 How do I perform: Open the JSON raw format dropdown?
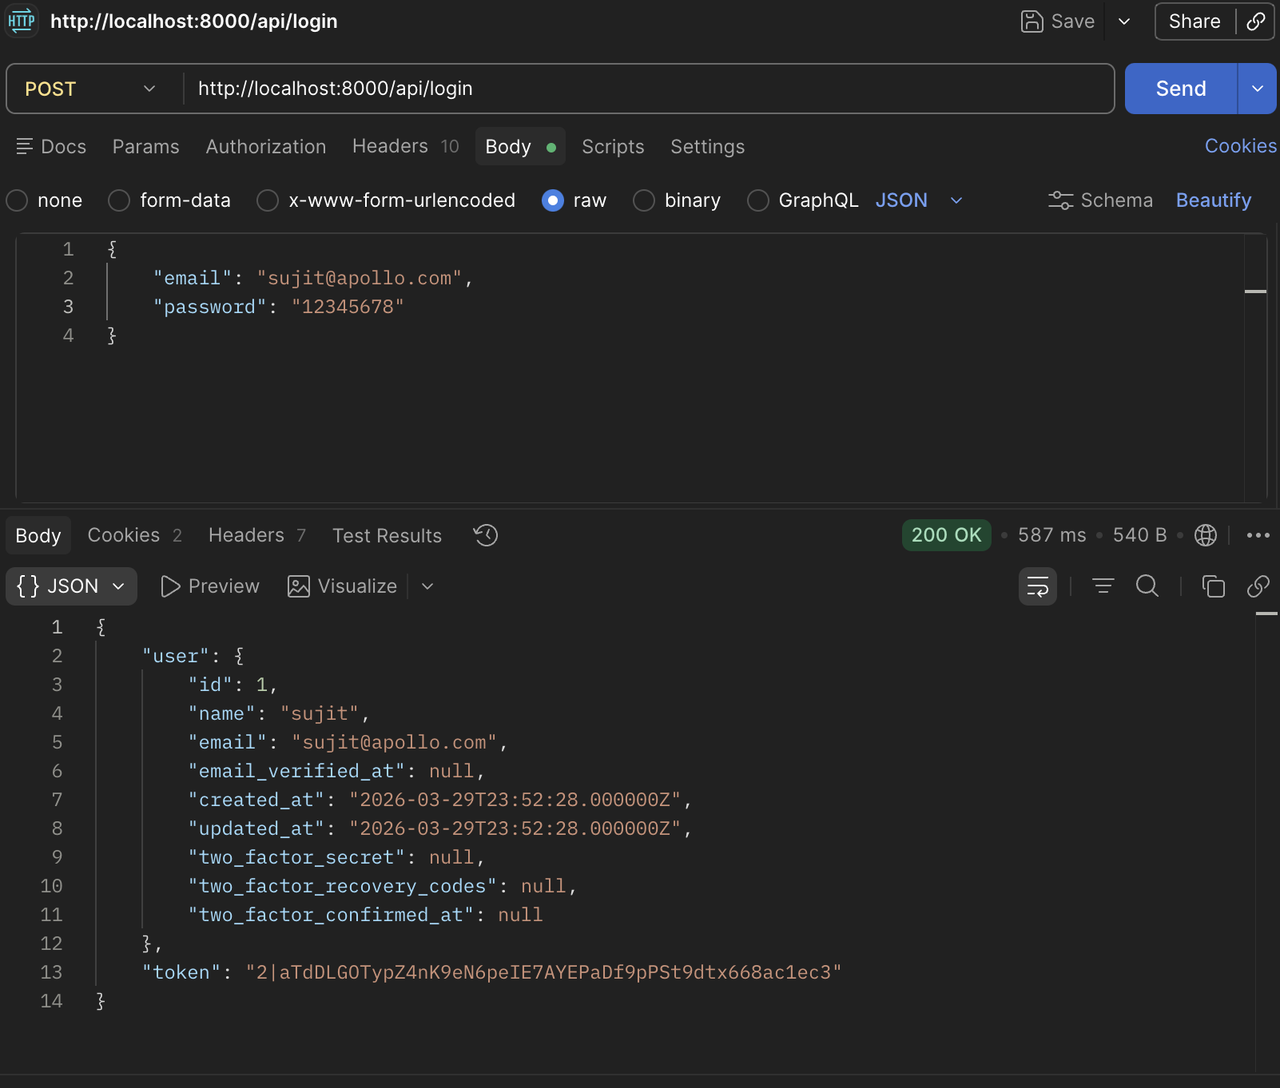(919, 200)
